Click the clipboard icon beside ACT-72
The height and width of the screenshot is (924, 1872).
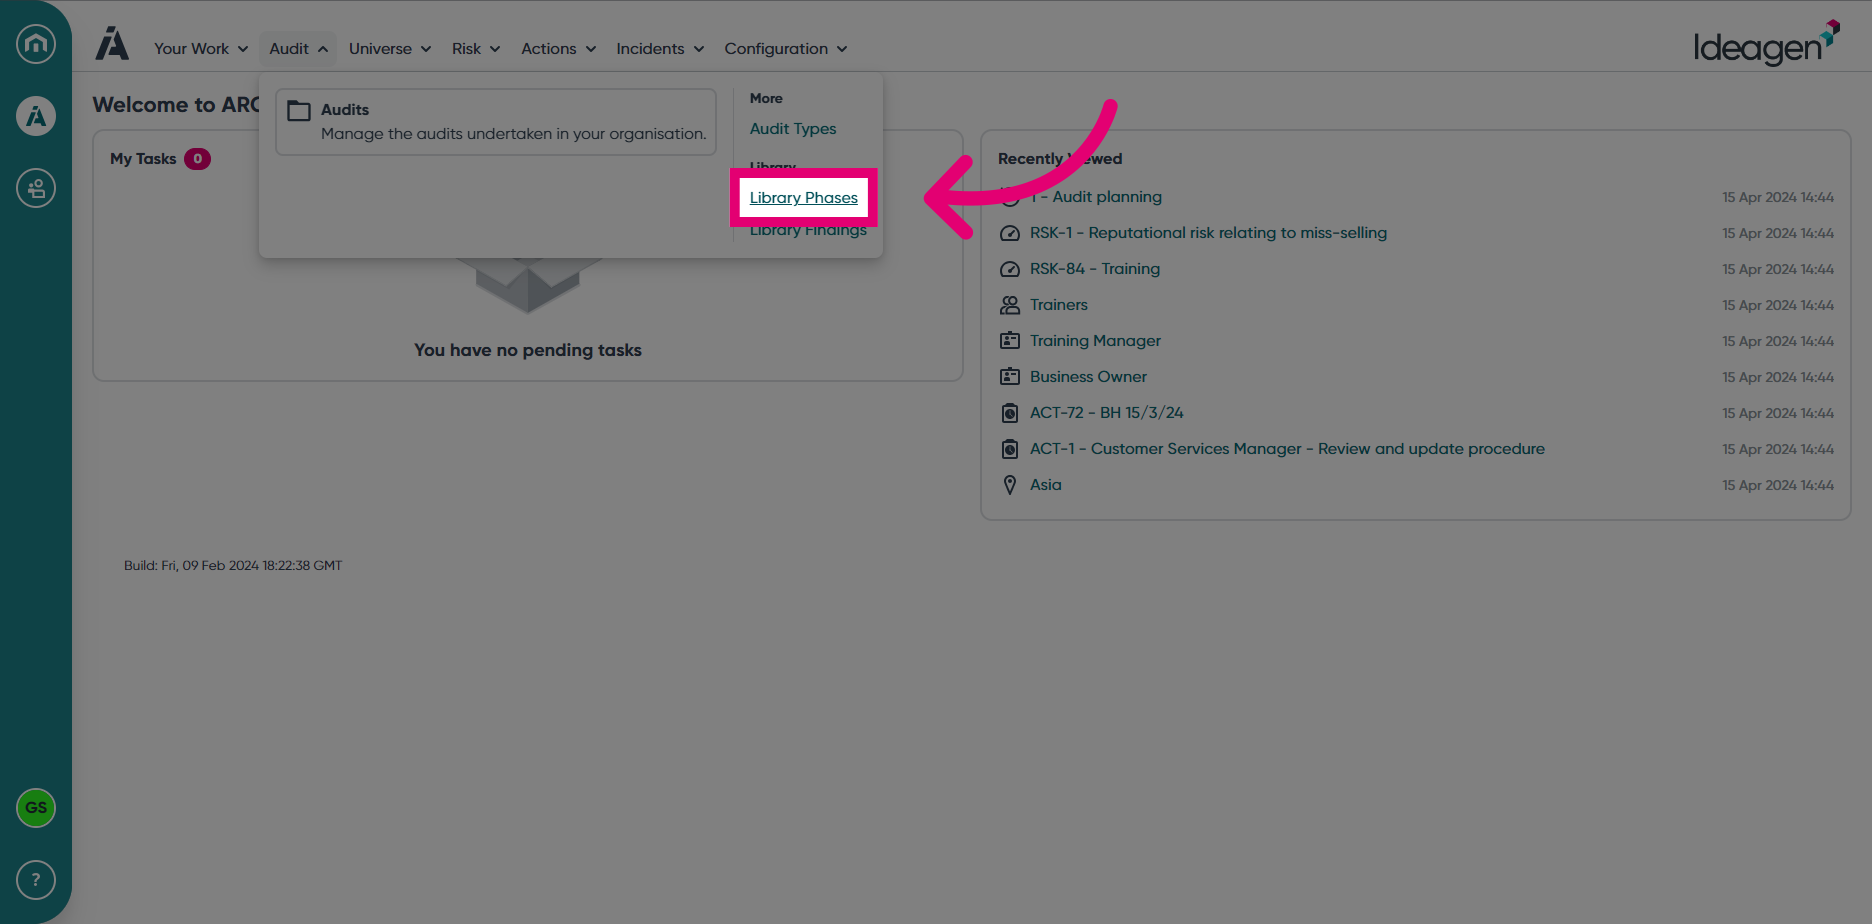click(x=1010, y=413)
